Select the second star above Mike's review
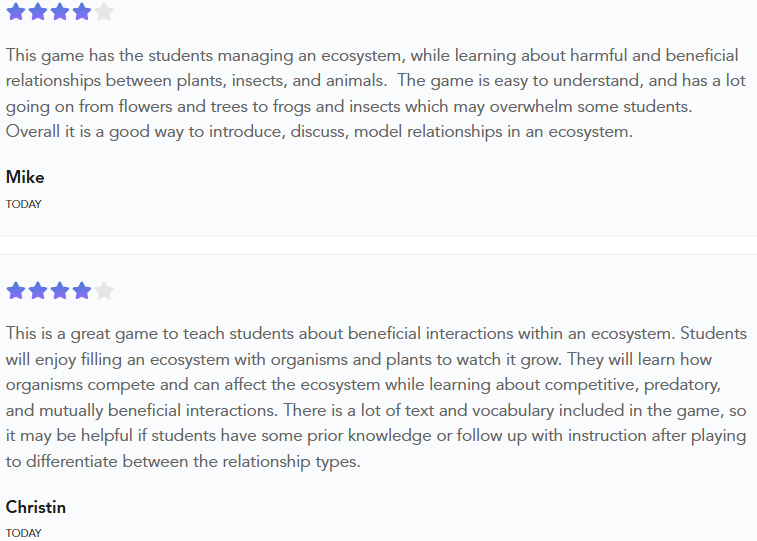The image size is (757, 541). click(38, 12)
